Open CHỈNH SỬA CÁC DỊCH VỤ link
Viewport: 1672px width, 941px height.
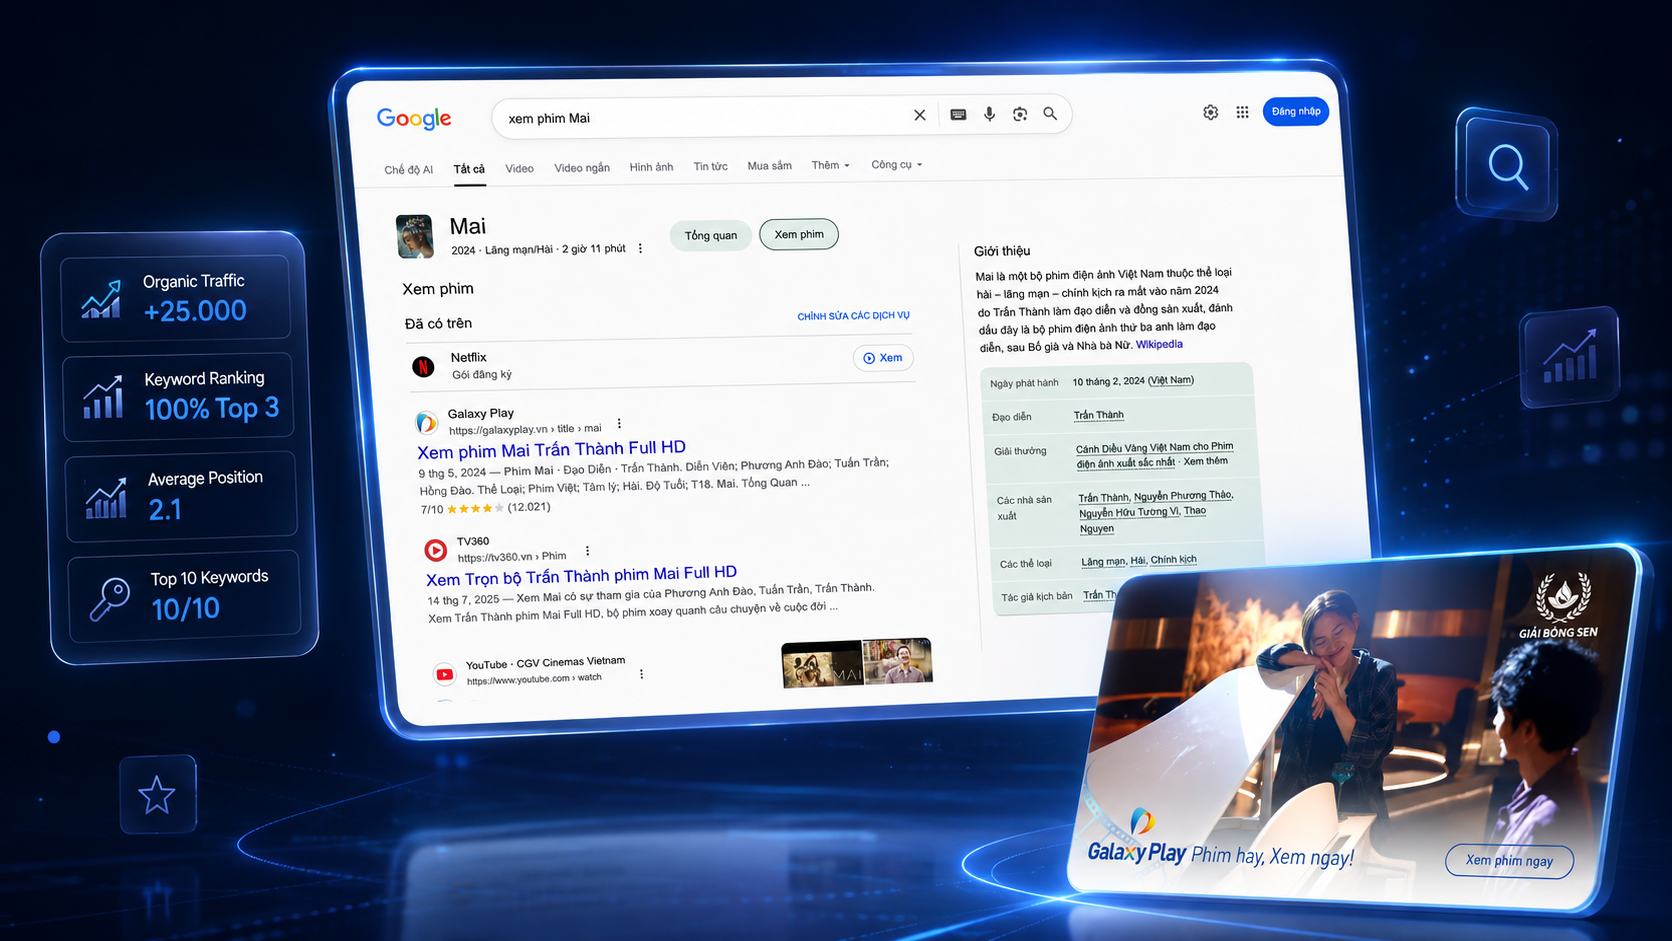853,316
